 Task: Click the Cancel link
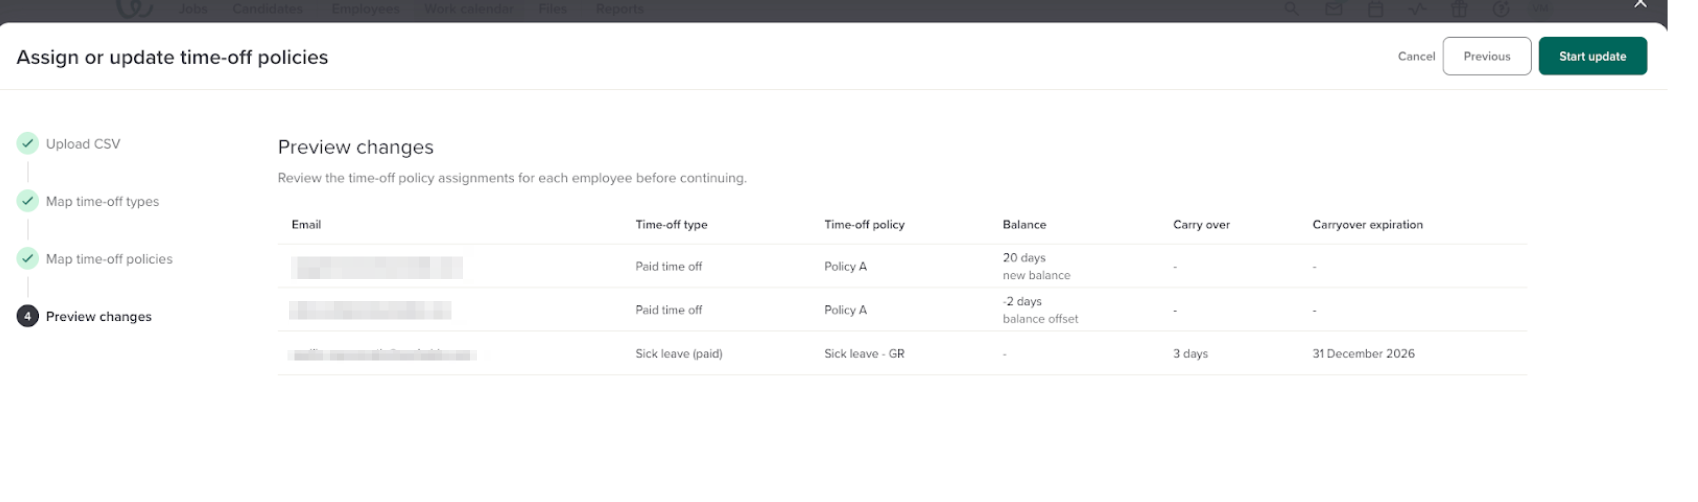point(1416,56)
